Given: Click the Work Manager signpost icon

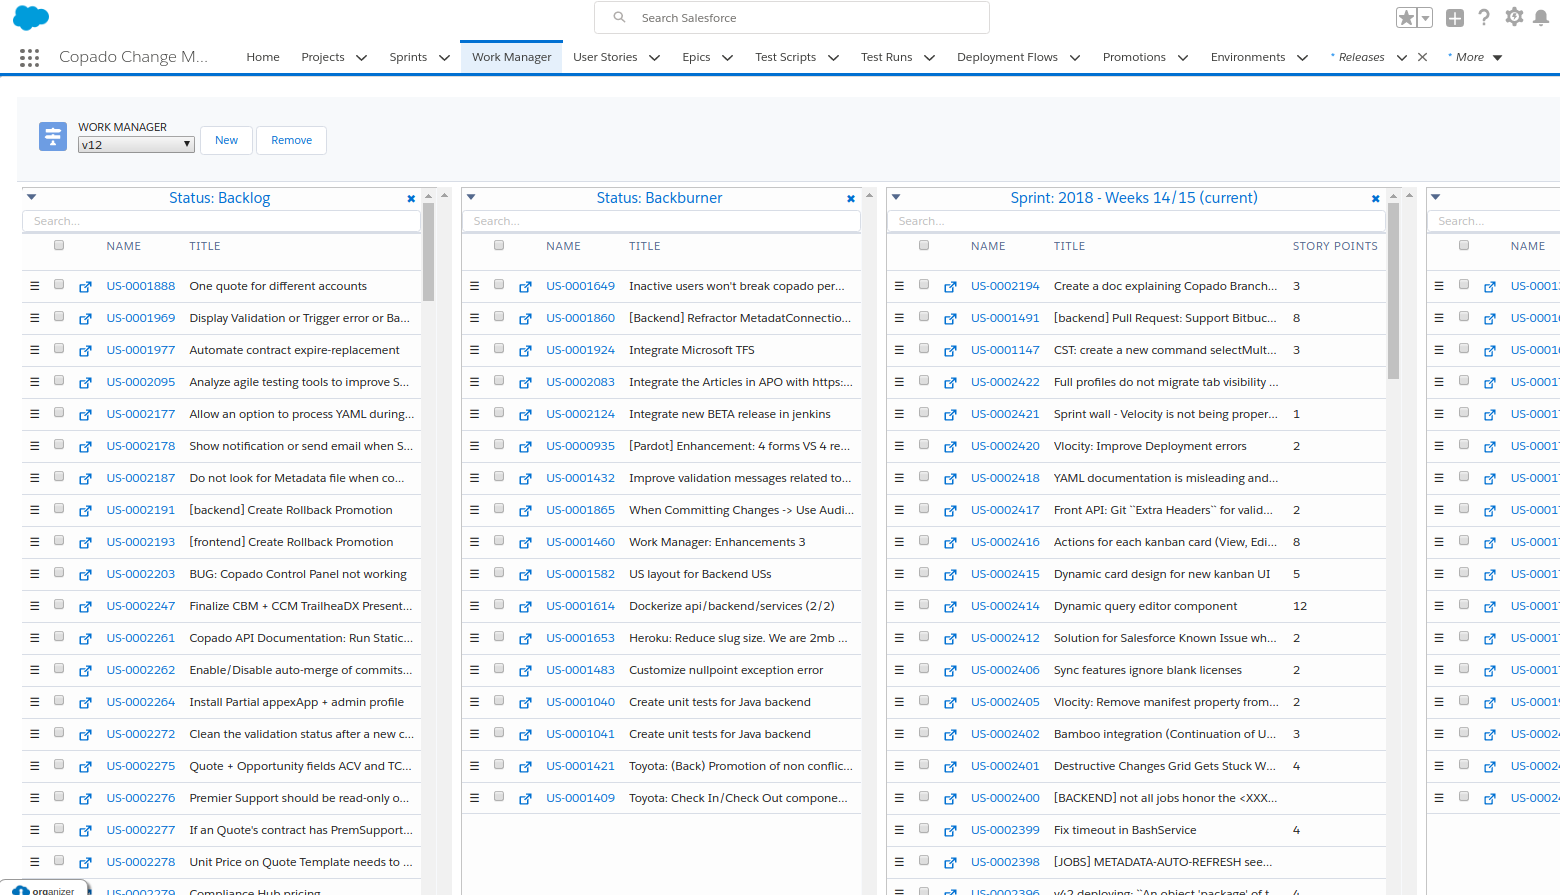Looking at the screenshot, I should (x=53, y=136).
